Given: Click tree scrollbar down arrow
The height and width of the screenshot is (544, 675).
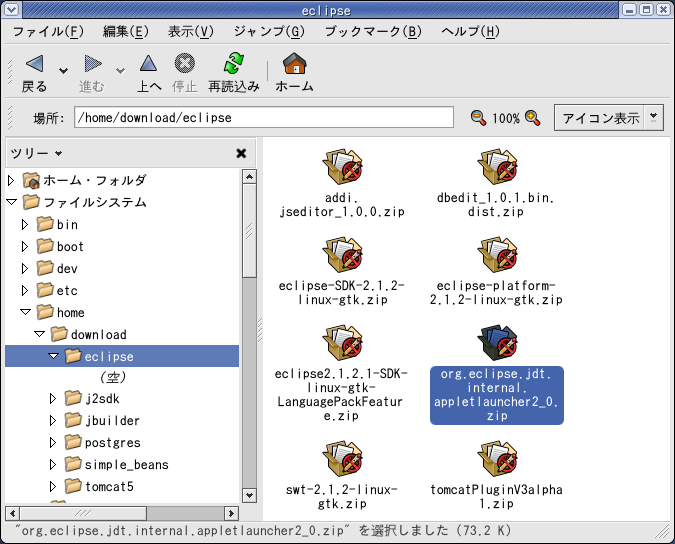Looking at the screenshot, I should point(249,495).
